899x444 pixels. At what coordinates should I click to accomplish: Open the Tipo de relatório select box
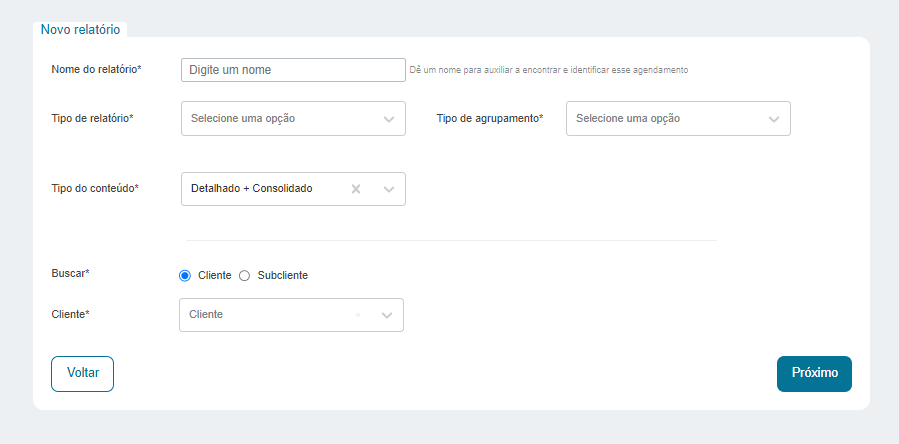294,119
